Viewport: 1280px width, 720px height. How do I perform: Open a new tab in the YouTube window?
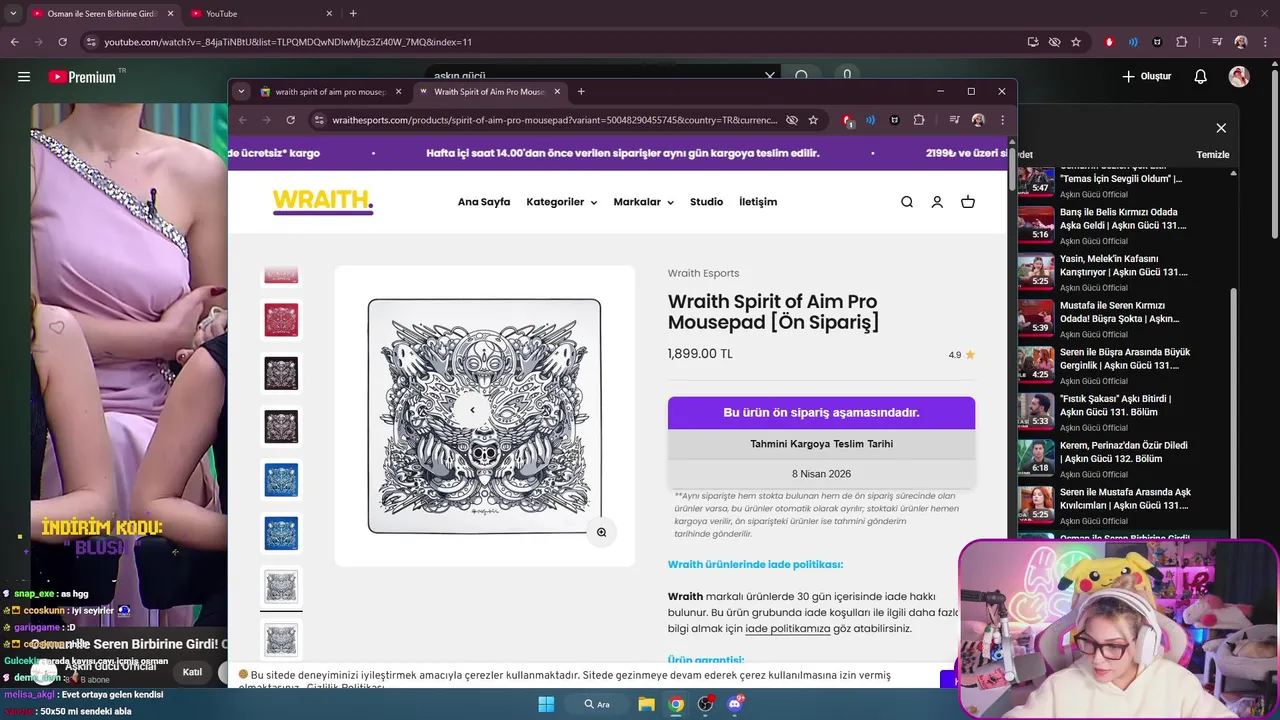click(x=353, y=13)
